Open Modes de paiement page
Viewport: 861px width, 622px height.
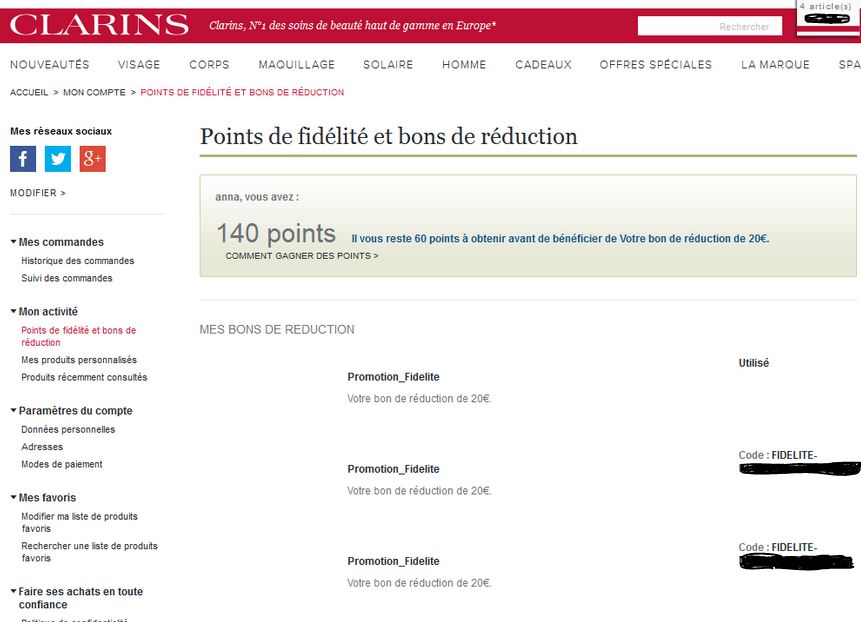point(62,464)
